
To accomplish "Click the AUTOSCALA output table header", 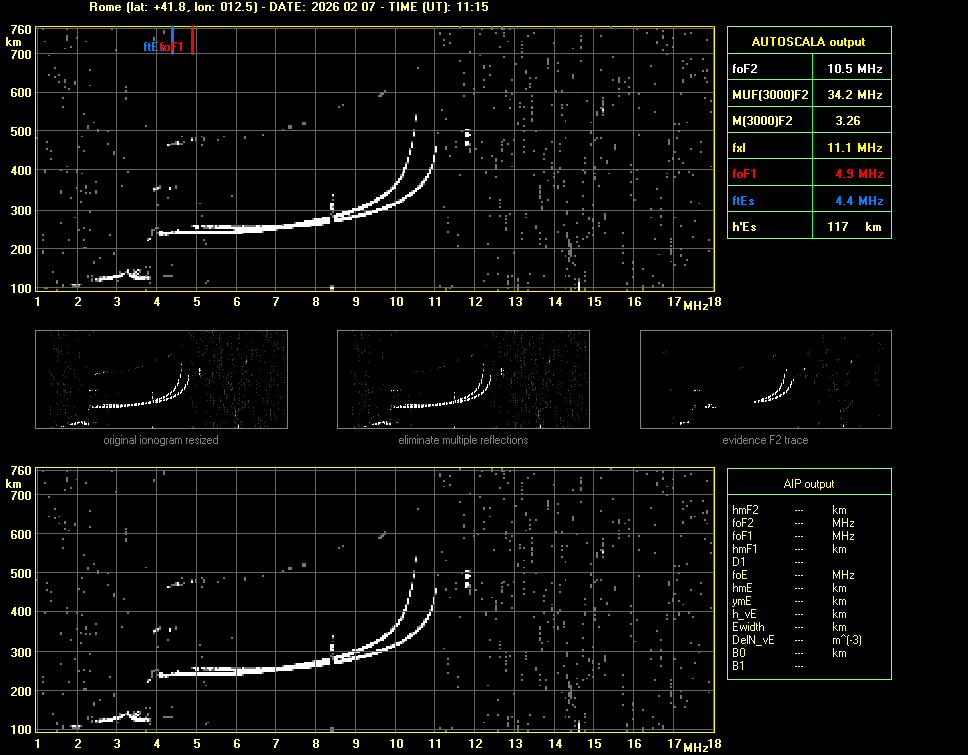I will tap(808, 41).
